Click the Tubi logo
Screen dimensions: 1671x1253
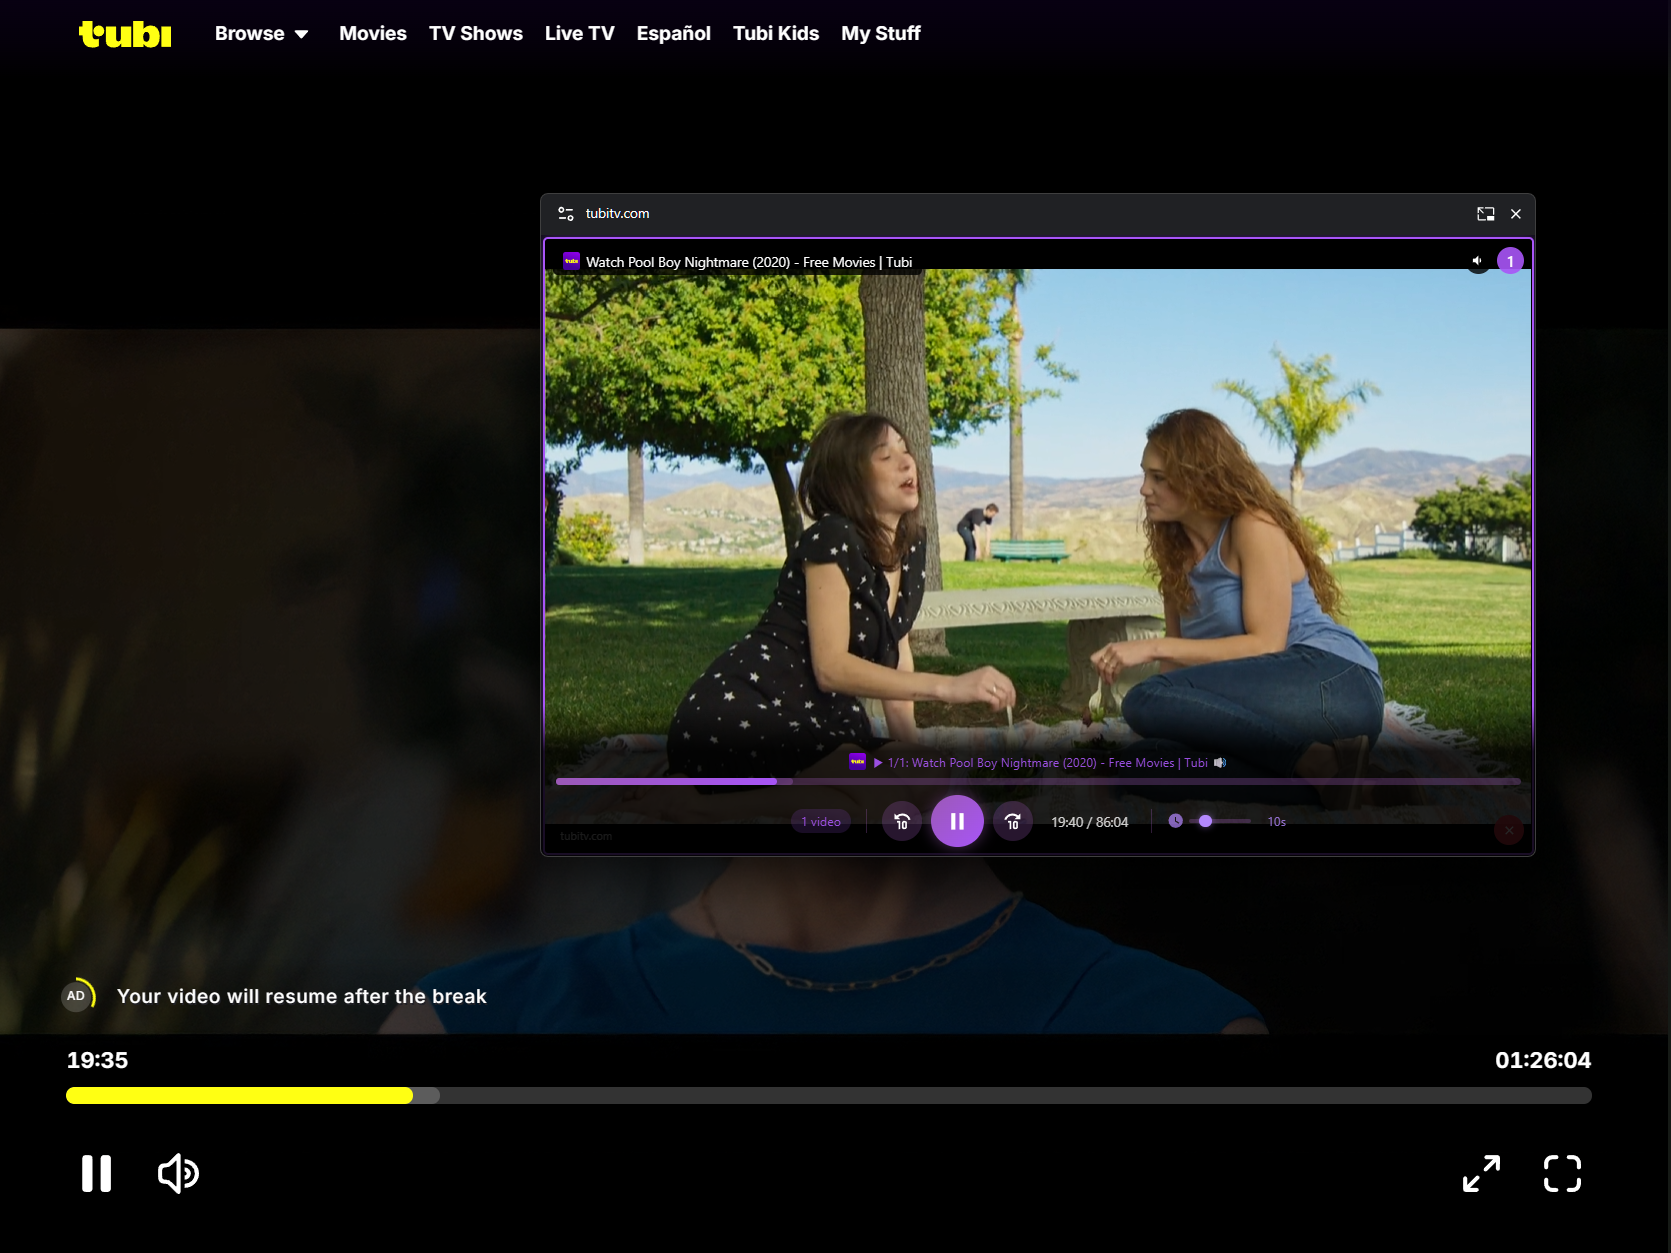pos(125,34)
